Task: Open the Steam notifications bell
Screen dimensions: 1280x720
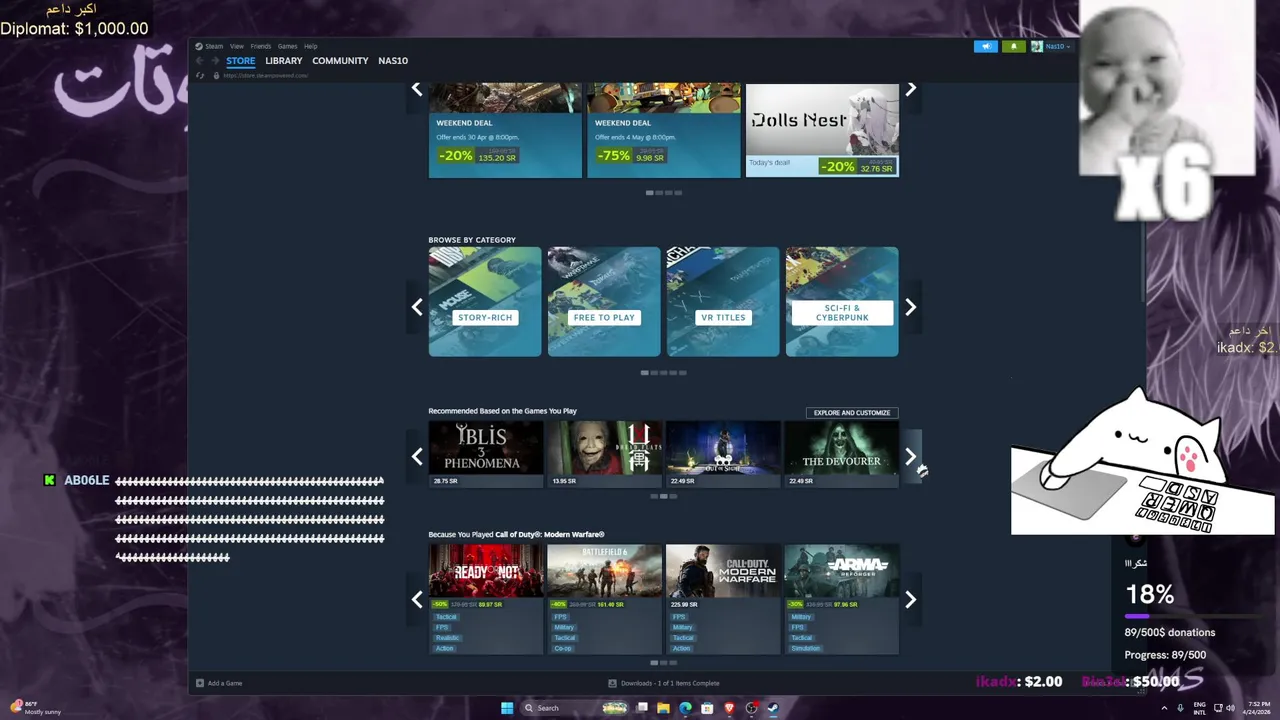Action: coord(1013,46)
